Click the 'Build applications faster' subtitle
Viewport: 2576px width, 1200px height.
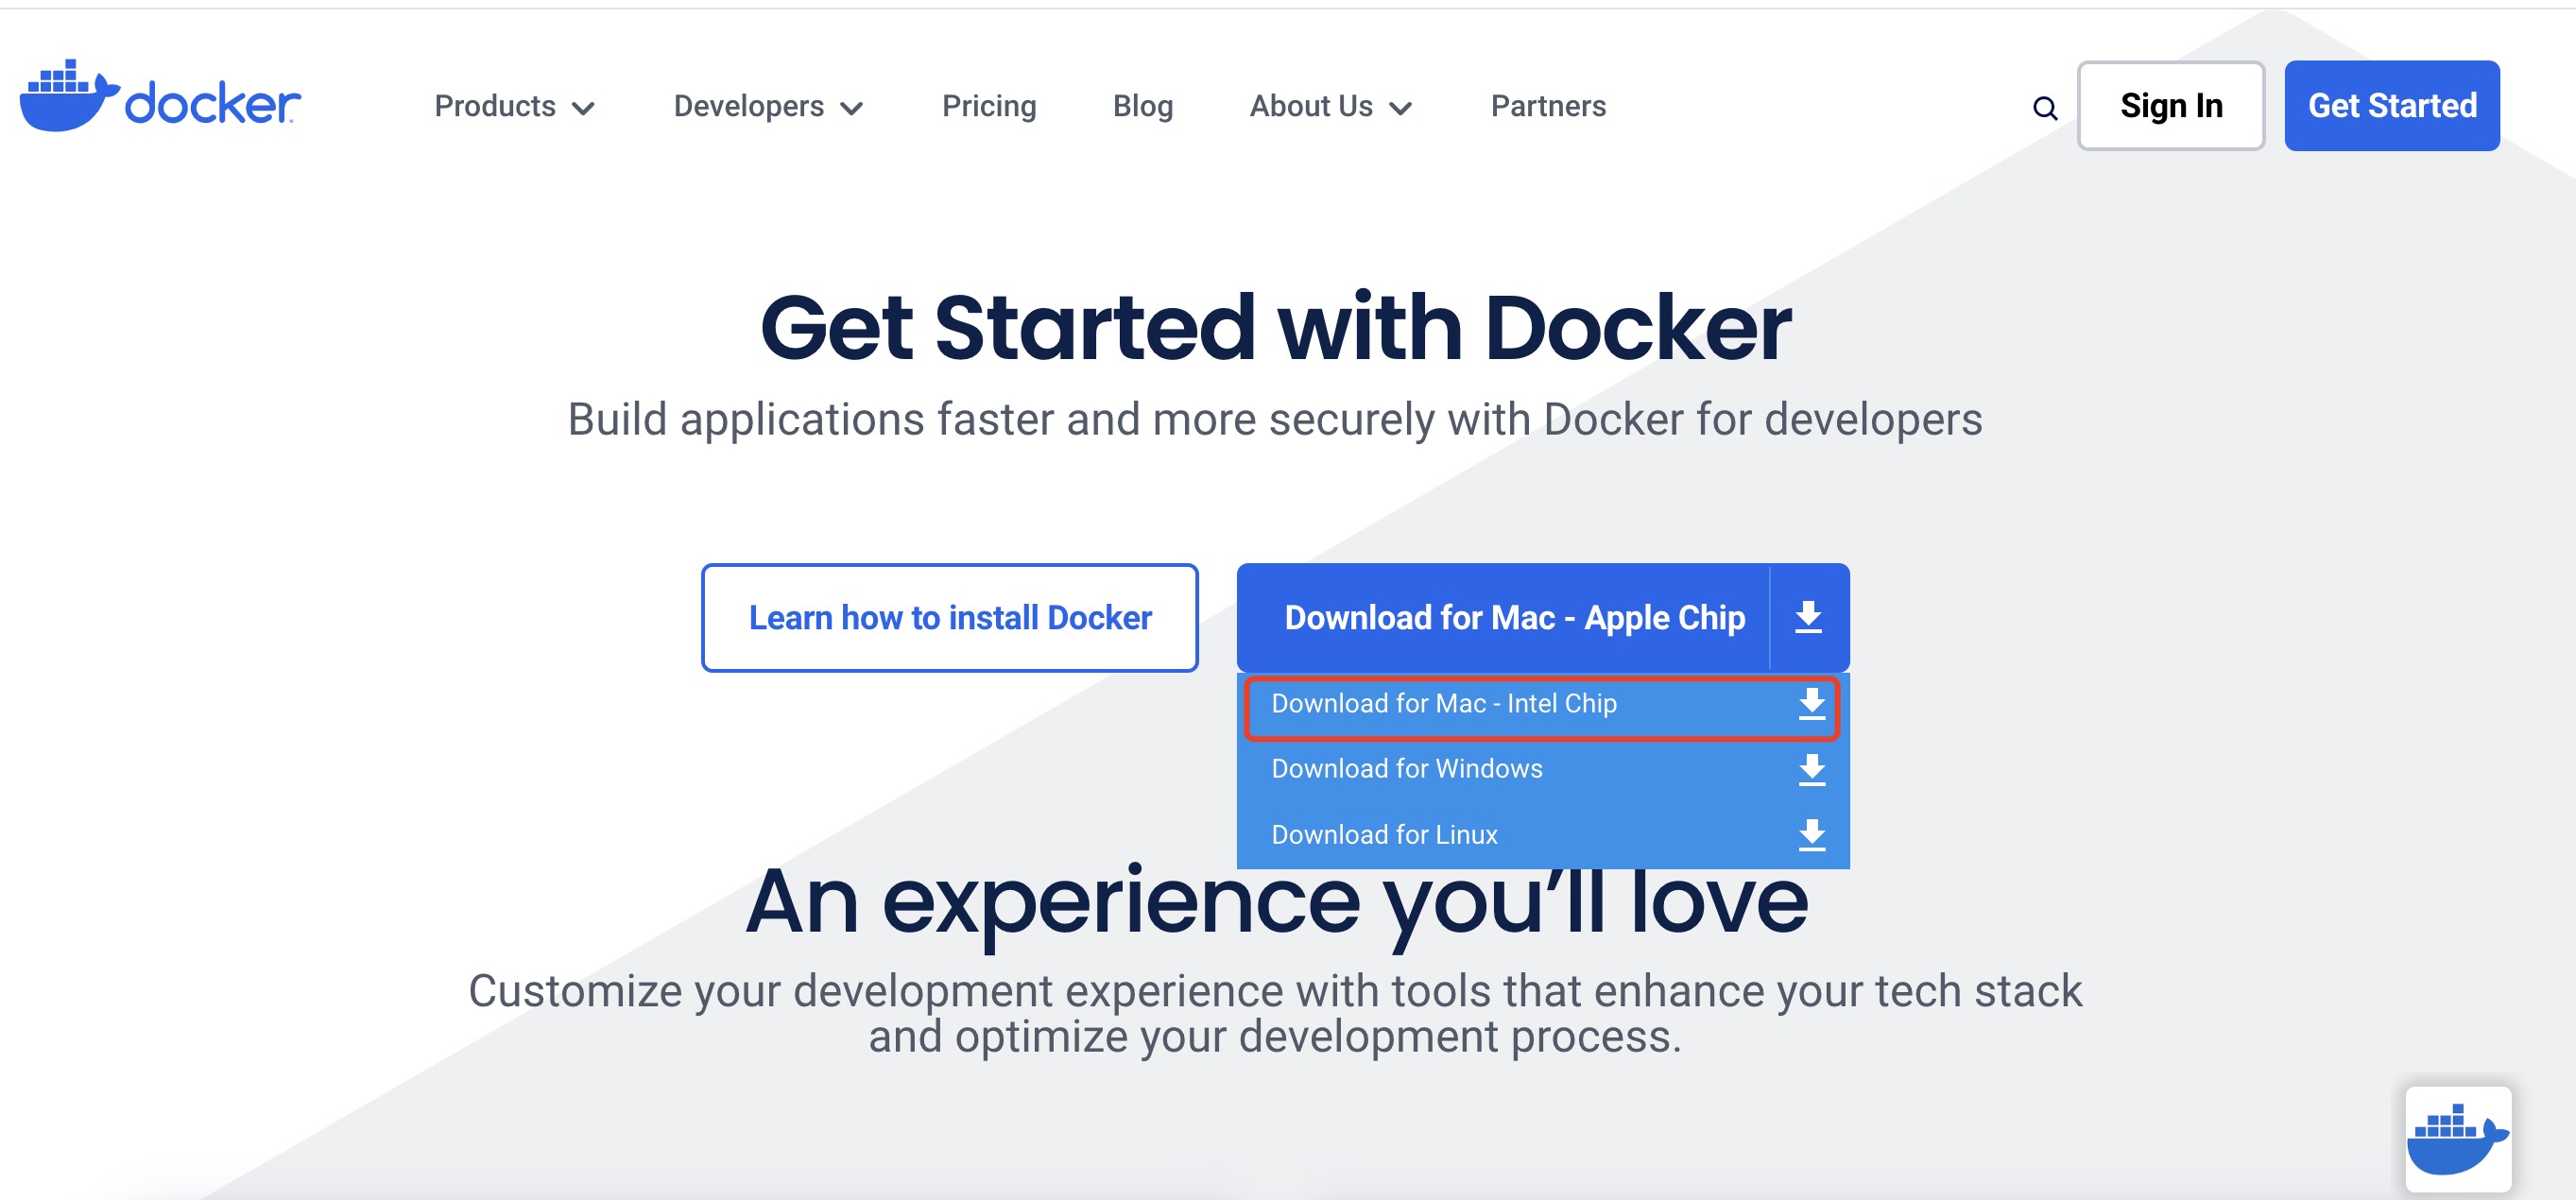coord(1275,420)
